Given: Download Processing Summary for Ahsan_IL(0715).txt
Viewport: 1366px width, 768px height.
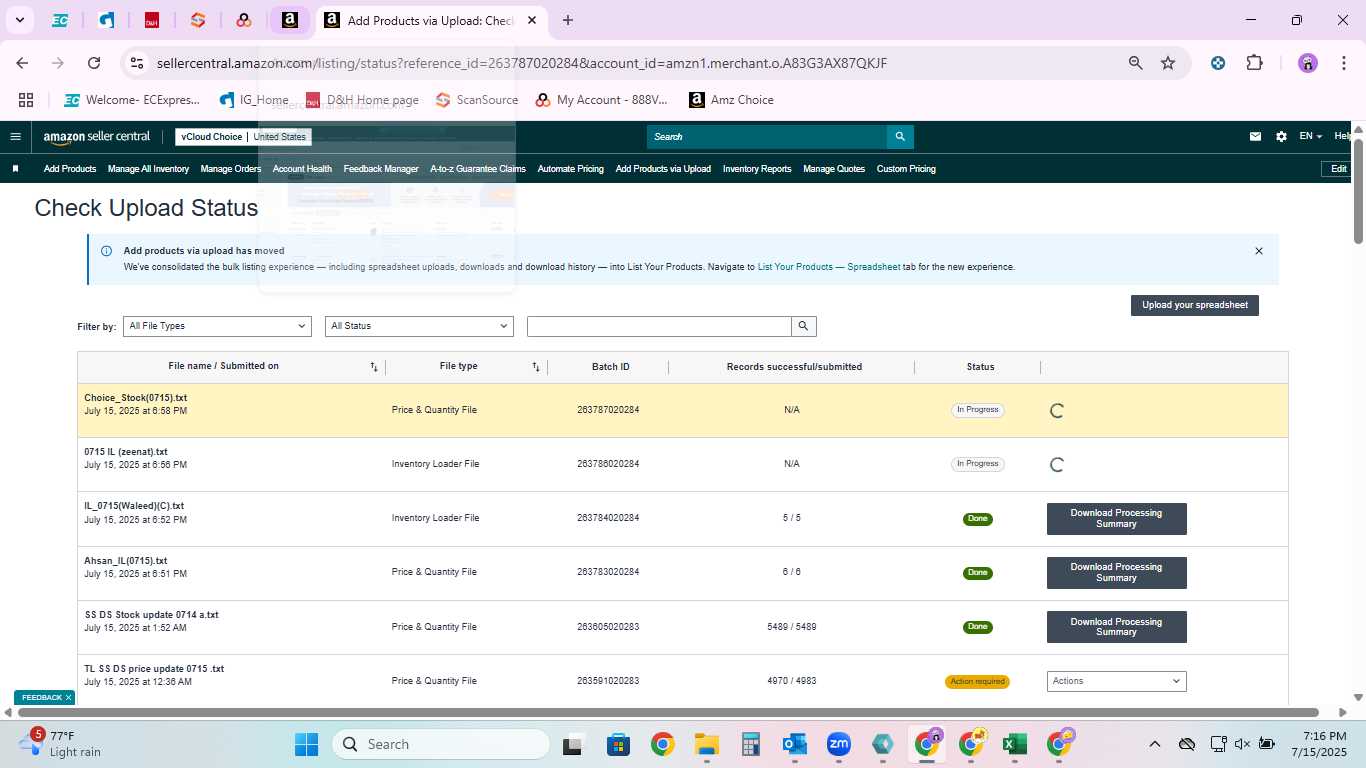Looking at the screenshot, I should click(x=1117, y=573).
